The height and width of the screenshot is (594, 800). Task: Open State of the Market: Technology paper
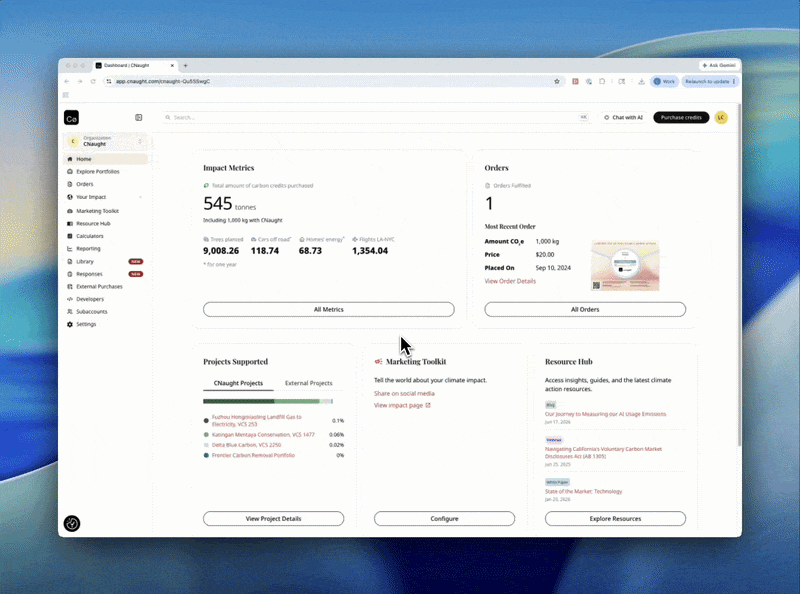[583, 491]
